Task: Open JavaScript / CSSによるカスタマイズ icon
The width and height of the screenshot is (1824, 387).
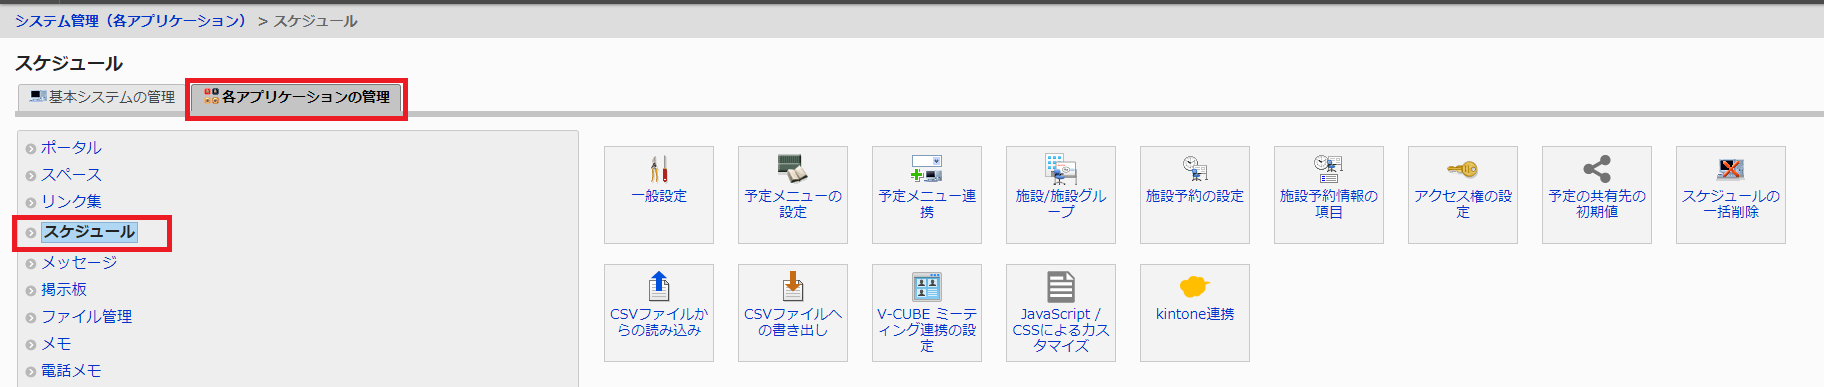Action: pyautogui.click(x=1060, y=286)
